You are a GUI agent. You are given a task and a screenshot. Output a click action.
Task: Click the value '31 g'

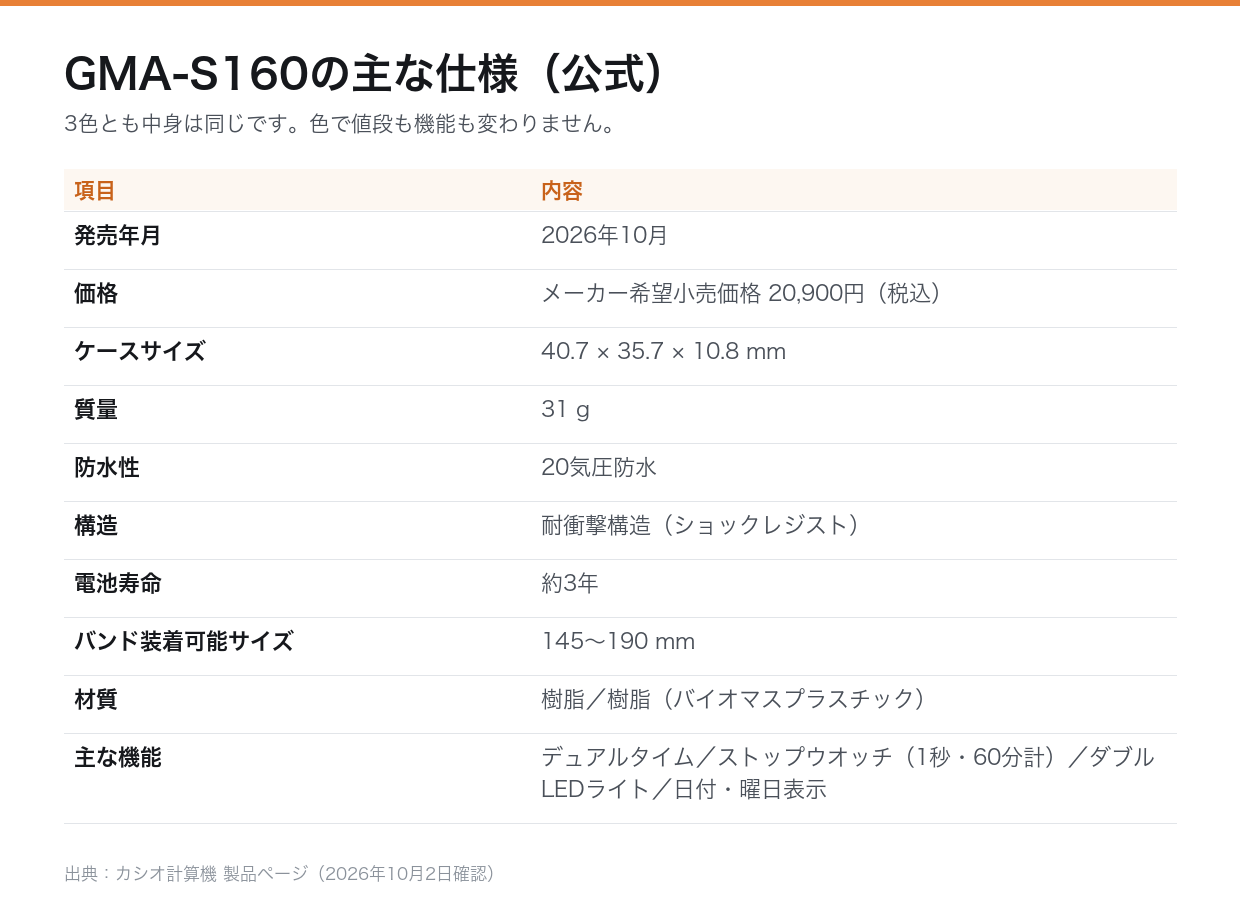pos(565,410)
